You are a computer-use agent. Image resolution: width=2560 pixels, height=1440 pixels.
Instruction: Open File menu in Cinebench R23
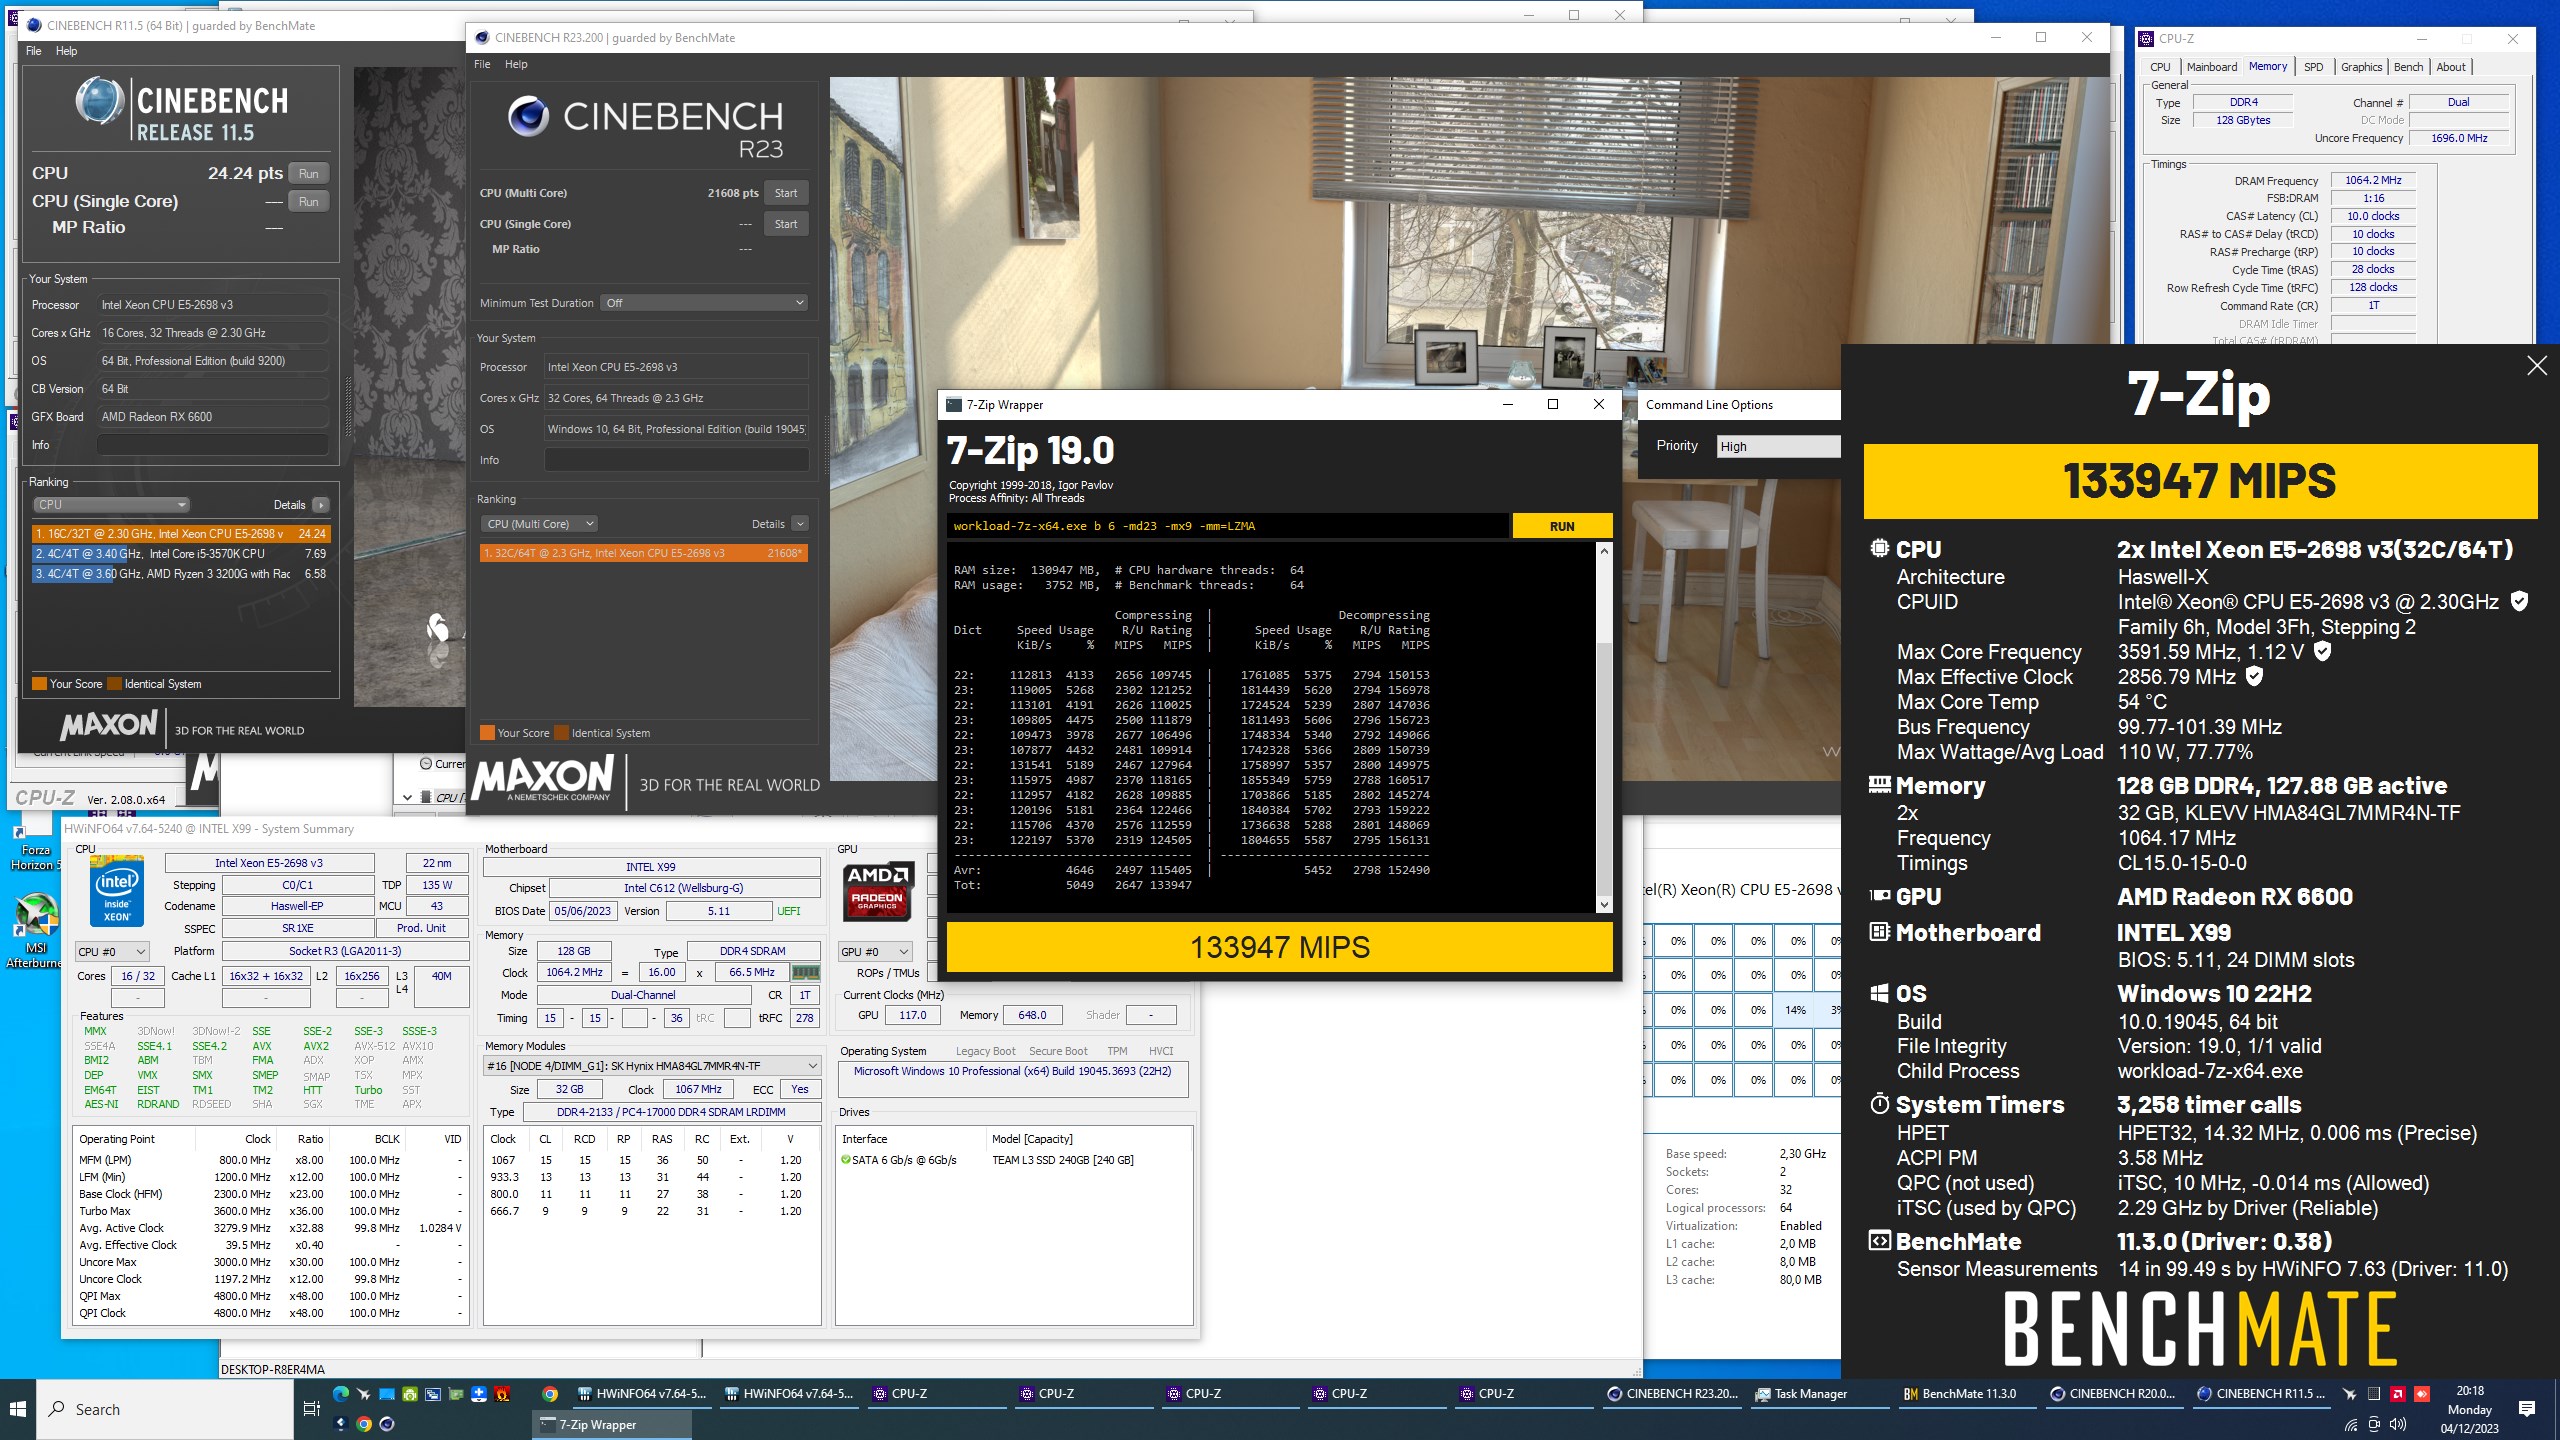(482, 64)
